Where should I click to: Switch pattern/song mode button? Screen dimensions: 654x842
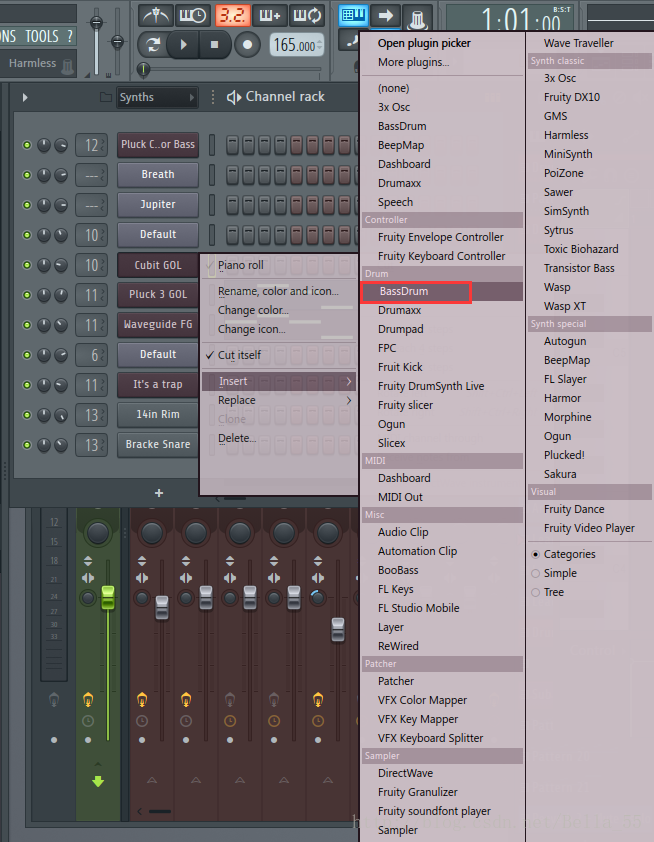tap(153, 45)
